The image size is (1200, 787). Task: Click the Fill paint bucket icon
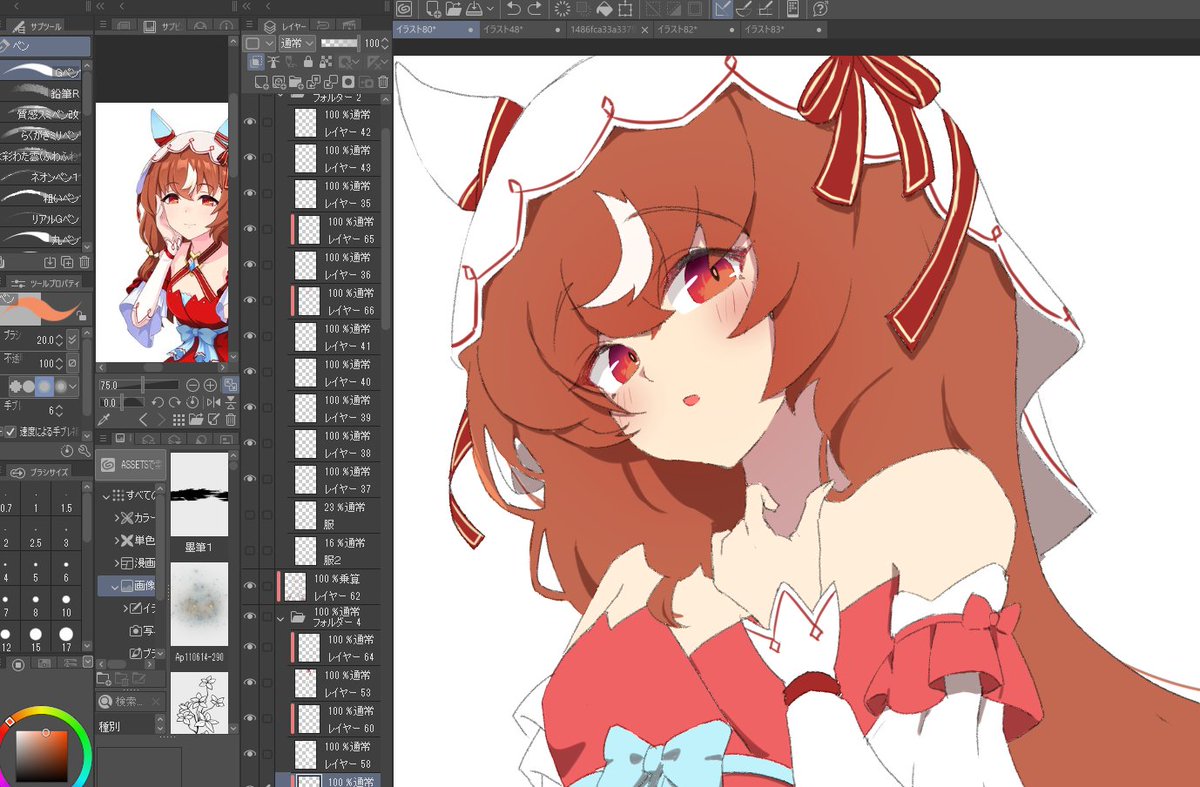(x=604, y=9)
